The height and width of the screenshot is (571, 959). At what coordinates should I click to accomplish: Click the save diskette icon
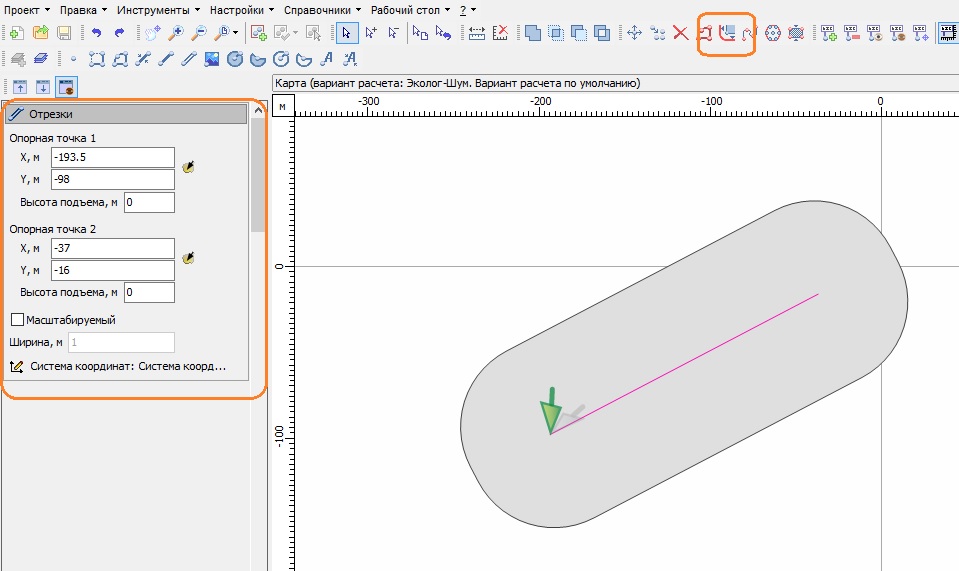(x=64, y=33)
